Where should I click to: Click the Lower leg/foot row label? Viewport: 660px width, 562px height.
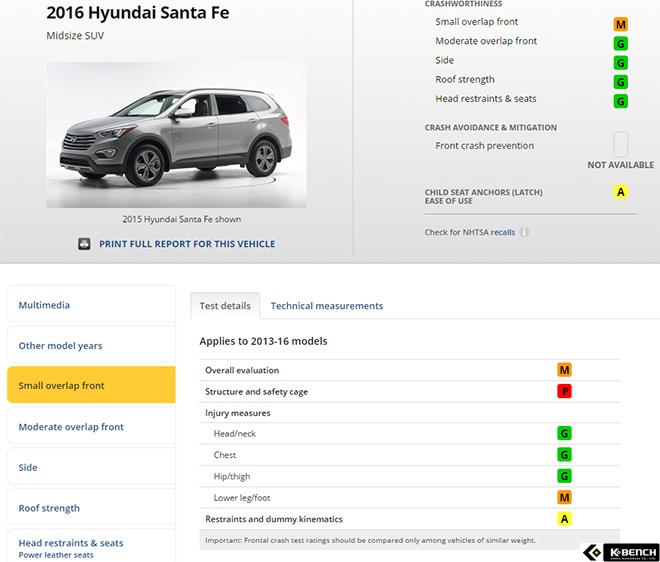click(x=242, y=498)
